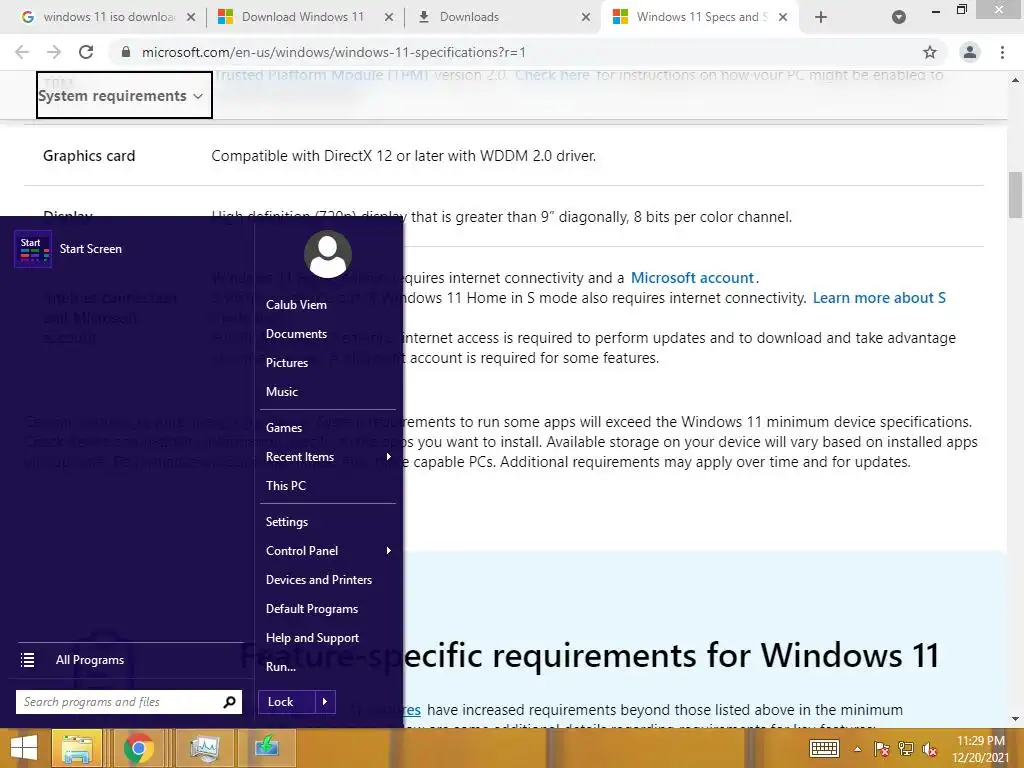Image resolution: width=1024 pixels, height=768 pixels.
Task: Open the on-screen keyboard tray icon
Action: [x=824, y=749]
